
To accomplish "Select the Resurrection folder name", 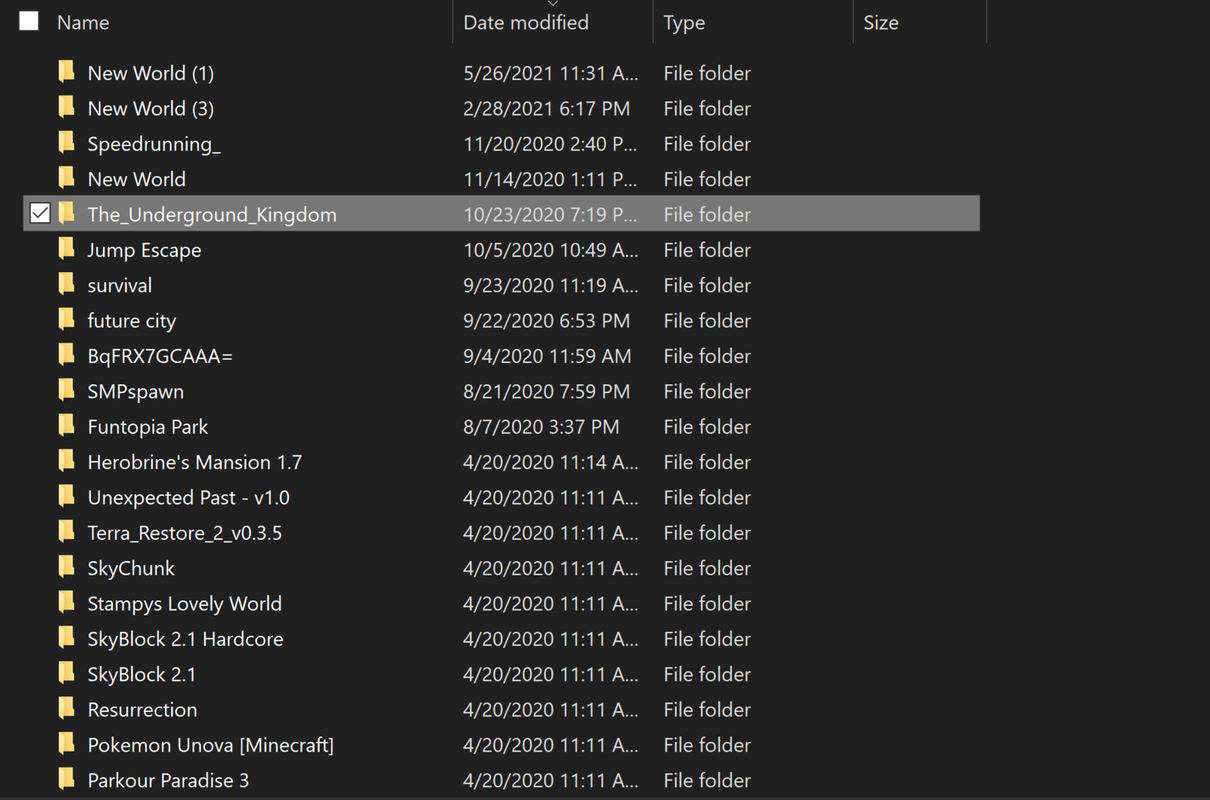I will [142, 710].
